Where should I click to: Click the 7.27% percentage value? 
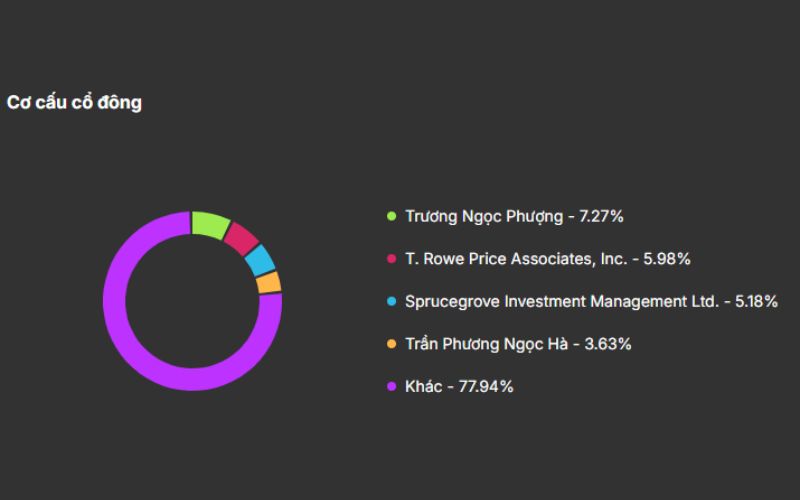coord(602,216)
